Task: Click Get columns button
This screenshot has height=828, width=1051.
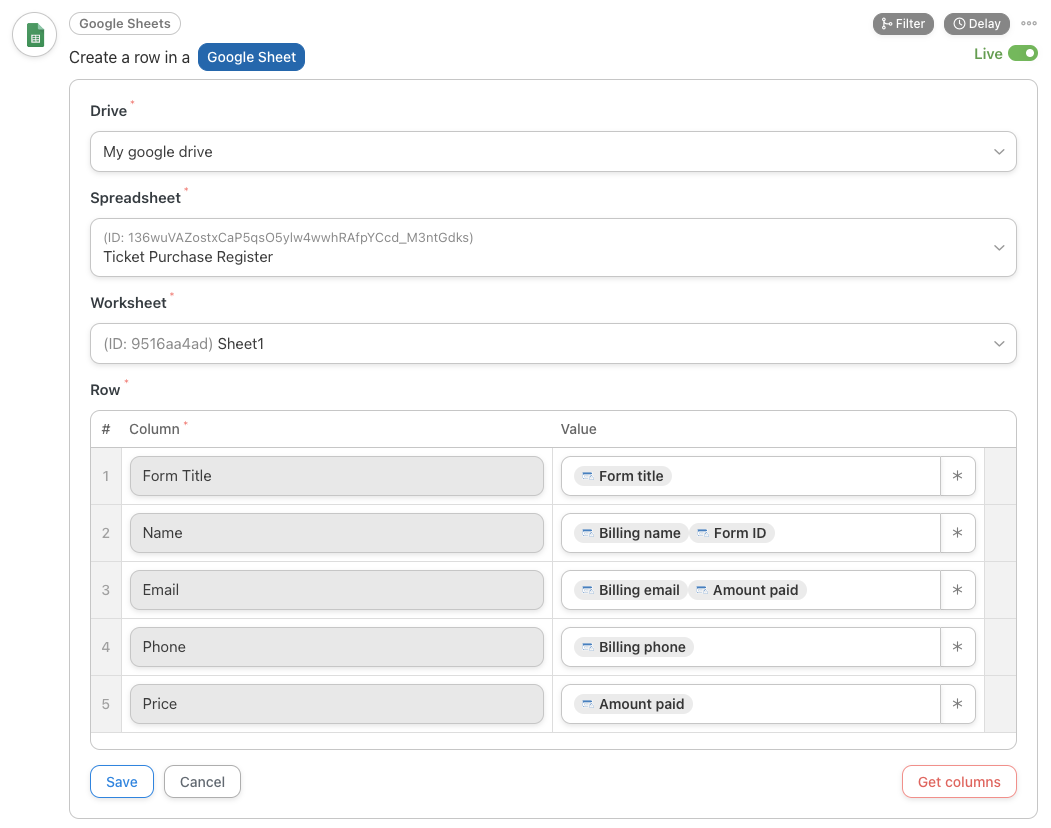Action: tap(959, 782)
